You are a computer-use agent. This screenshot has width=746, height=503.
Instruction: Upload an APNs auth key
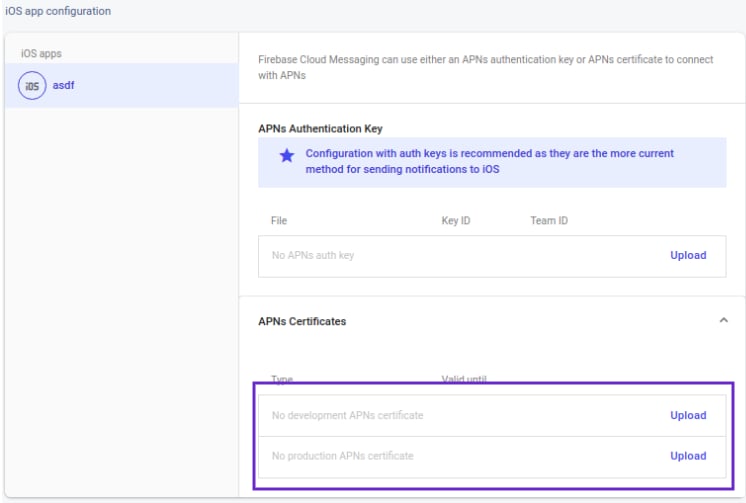tap(688, 256)
